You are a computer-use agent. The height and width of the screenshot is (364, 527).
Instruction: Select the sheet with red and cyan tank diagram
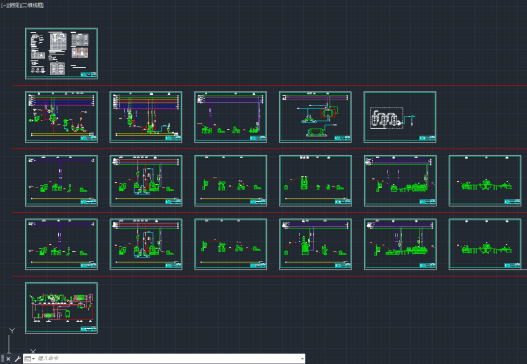click(x=315, y=117)
